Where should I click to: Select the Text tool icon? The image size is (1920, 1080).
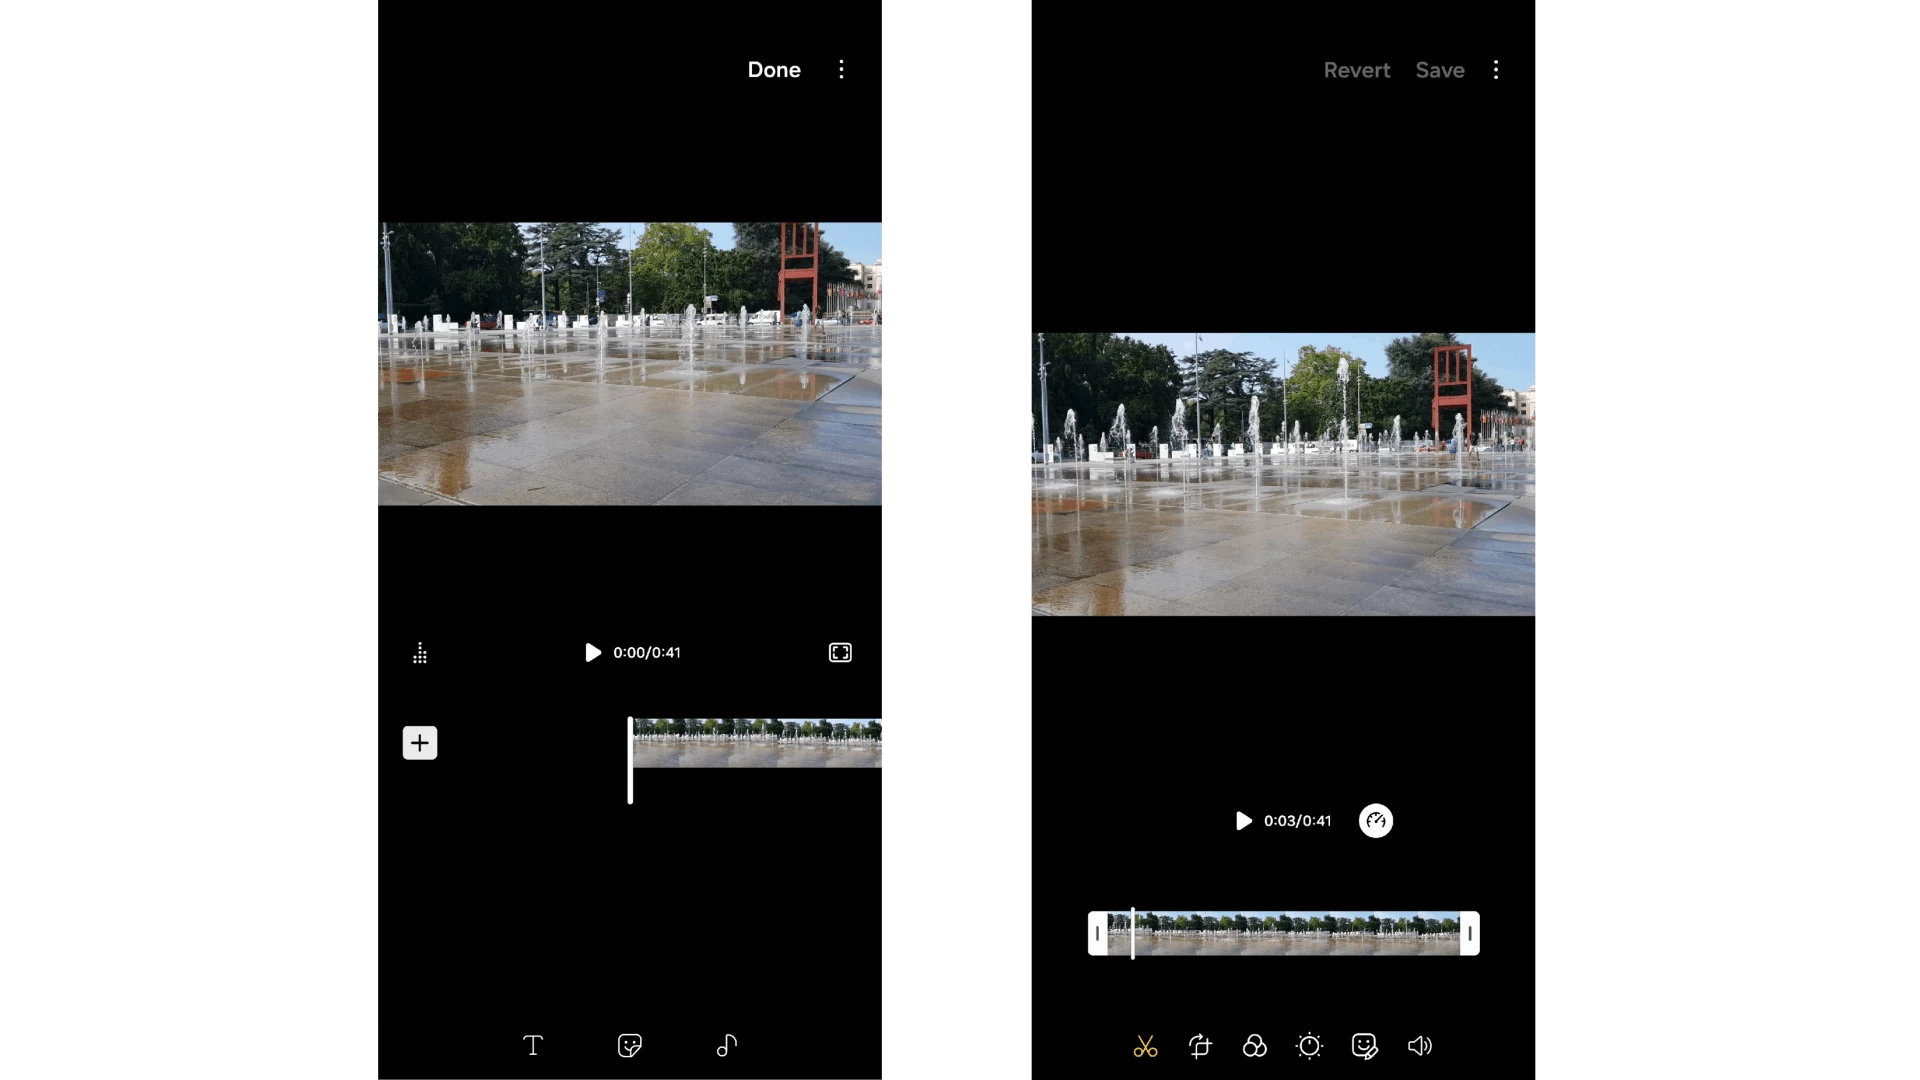[x=533, y=1046]
